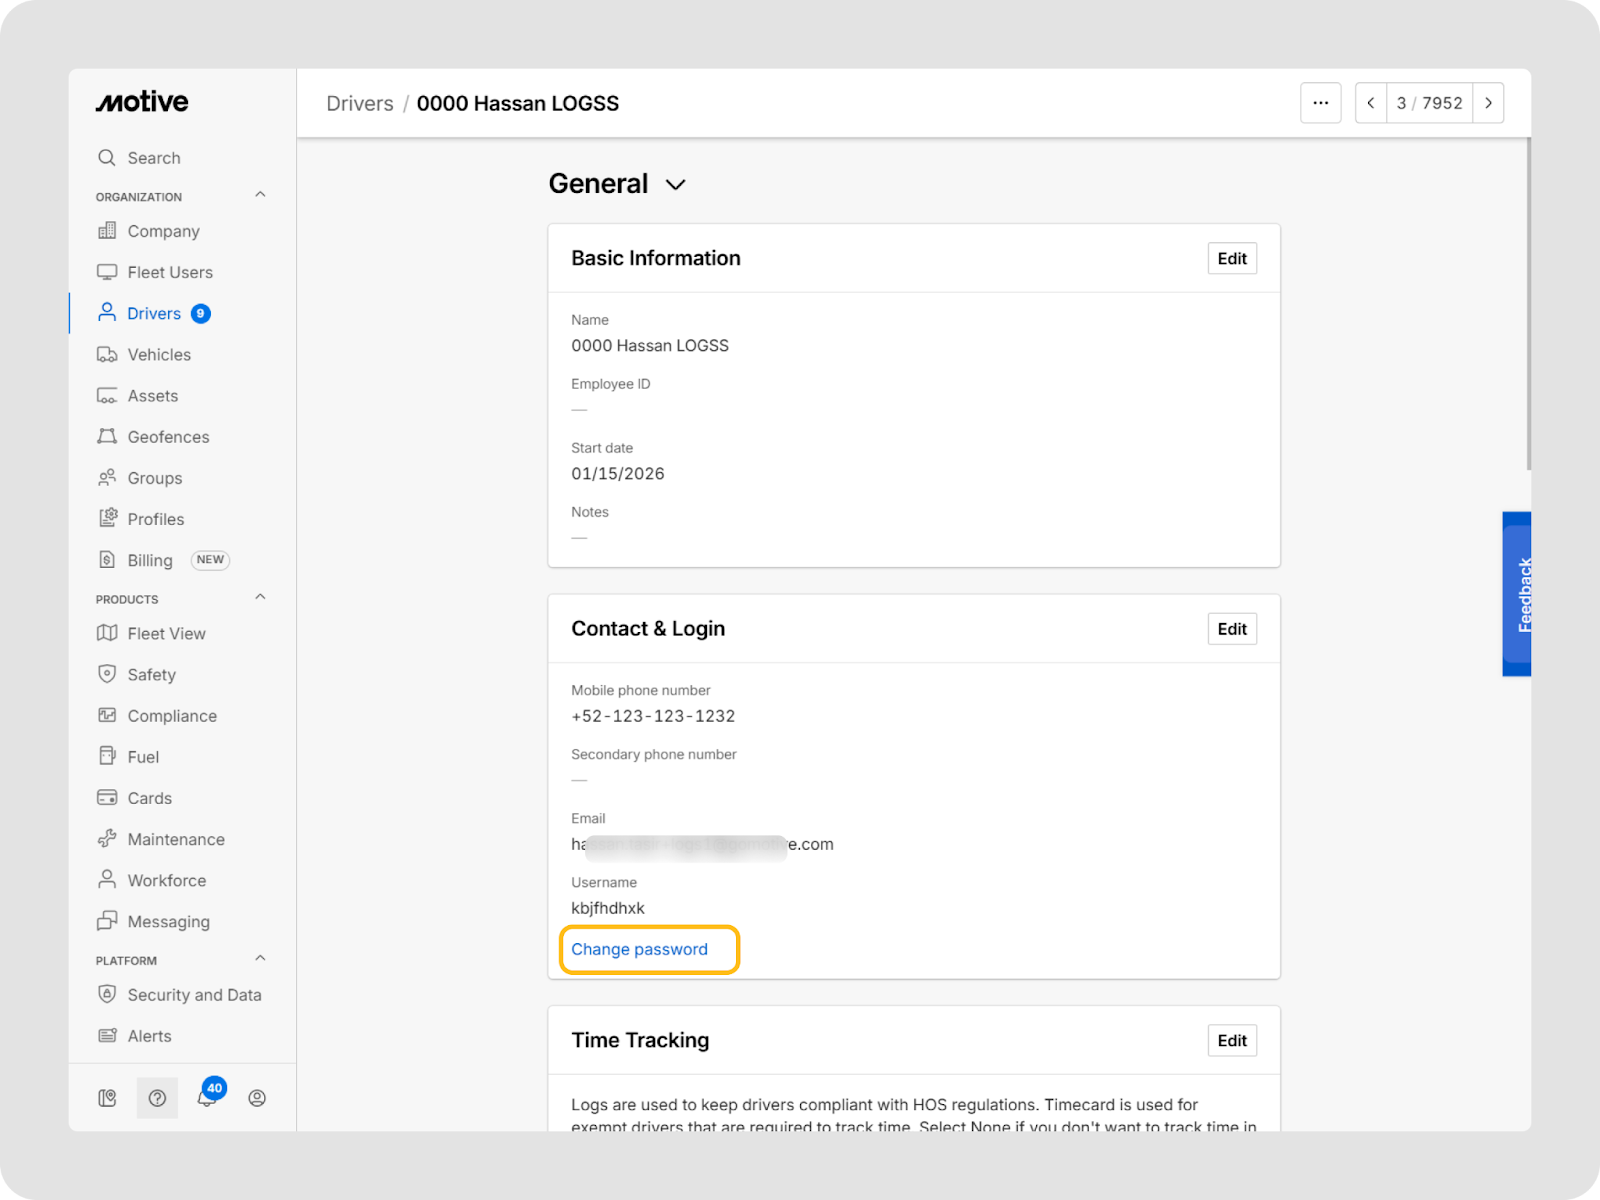Open the Feedback side tab
The height and width of the screenshot is (1200, 1600).
[x=1518, y=594]
